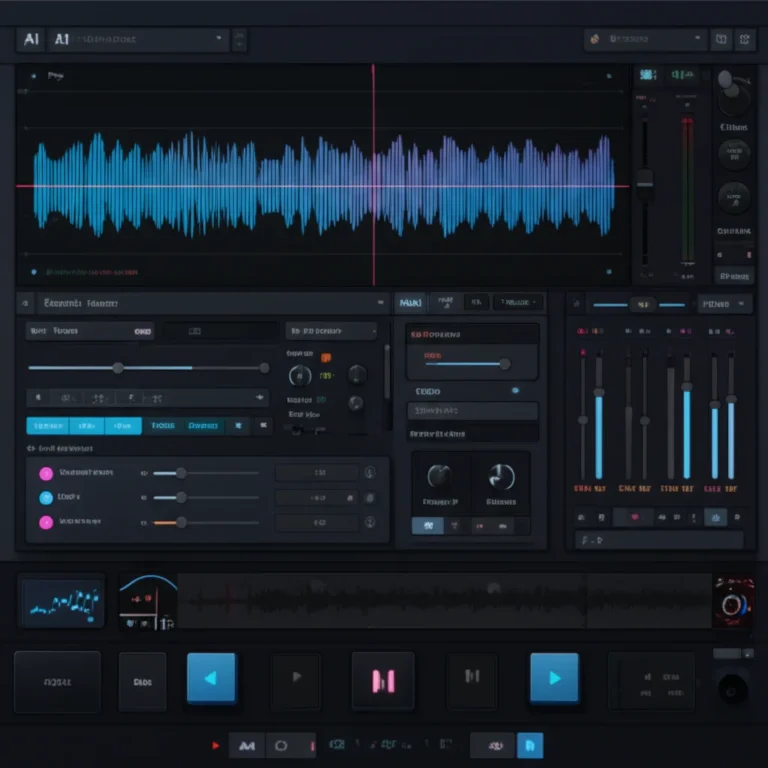This screenshot has height=768, width=768.
Task: Click the large round knob at top right
Action: click(734, 98)
